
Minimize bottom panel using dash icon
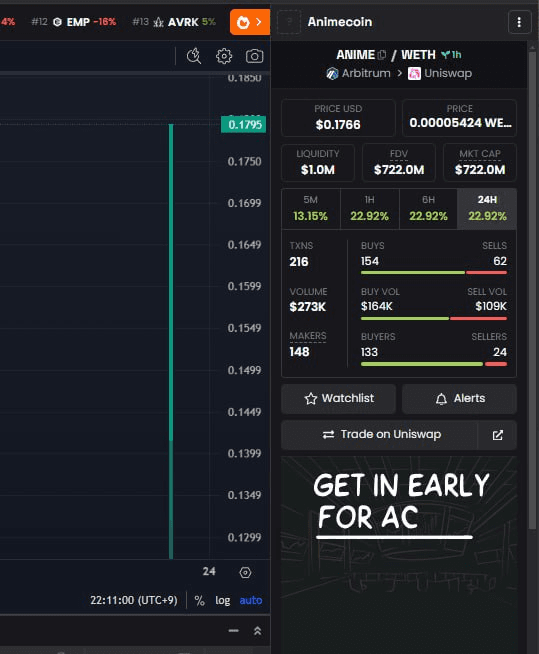click(234, 631)
